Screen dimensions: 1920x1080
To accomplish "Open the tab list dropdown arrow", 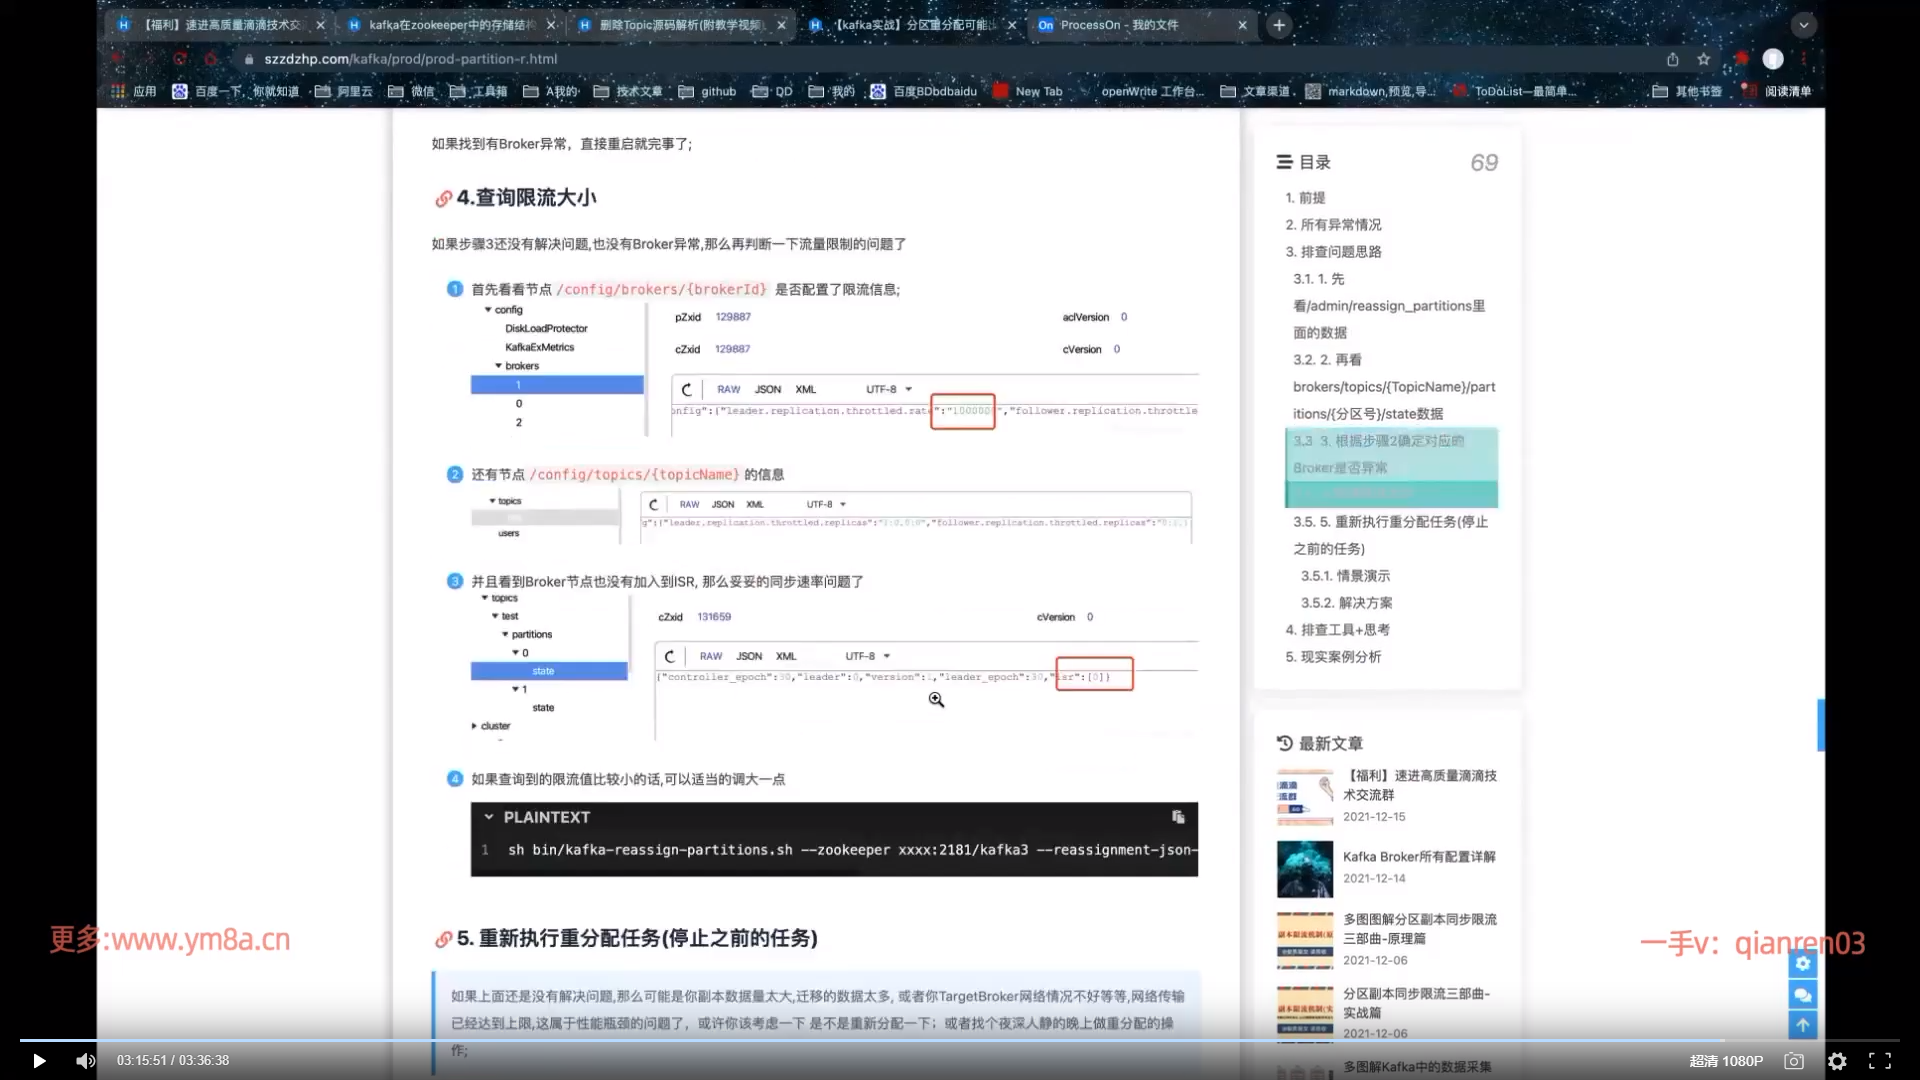I will click(x=1803, y=25).
